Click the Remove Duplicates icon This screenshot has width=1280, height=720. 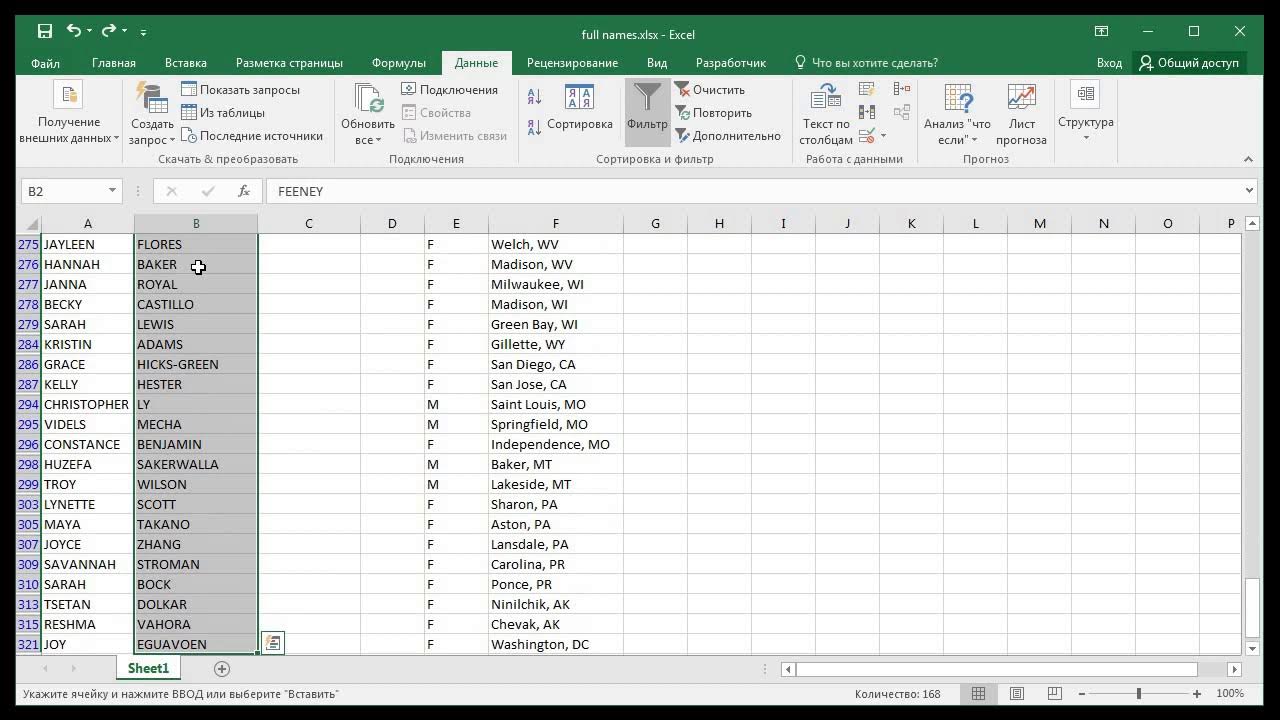pos(866,112)
